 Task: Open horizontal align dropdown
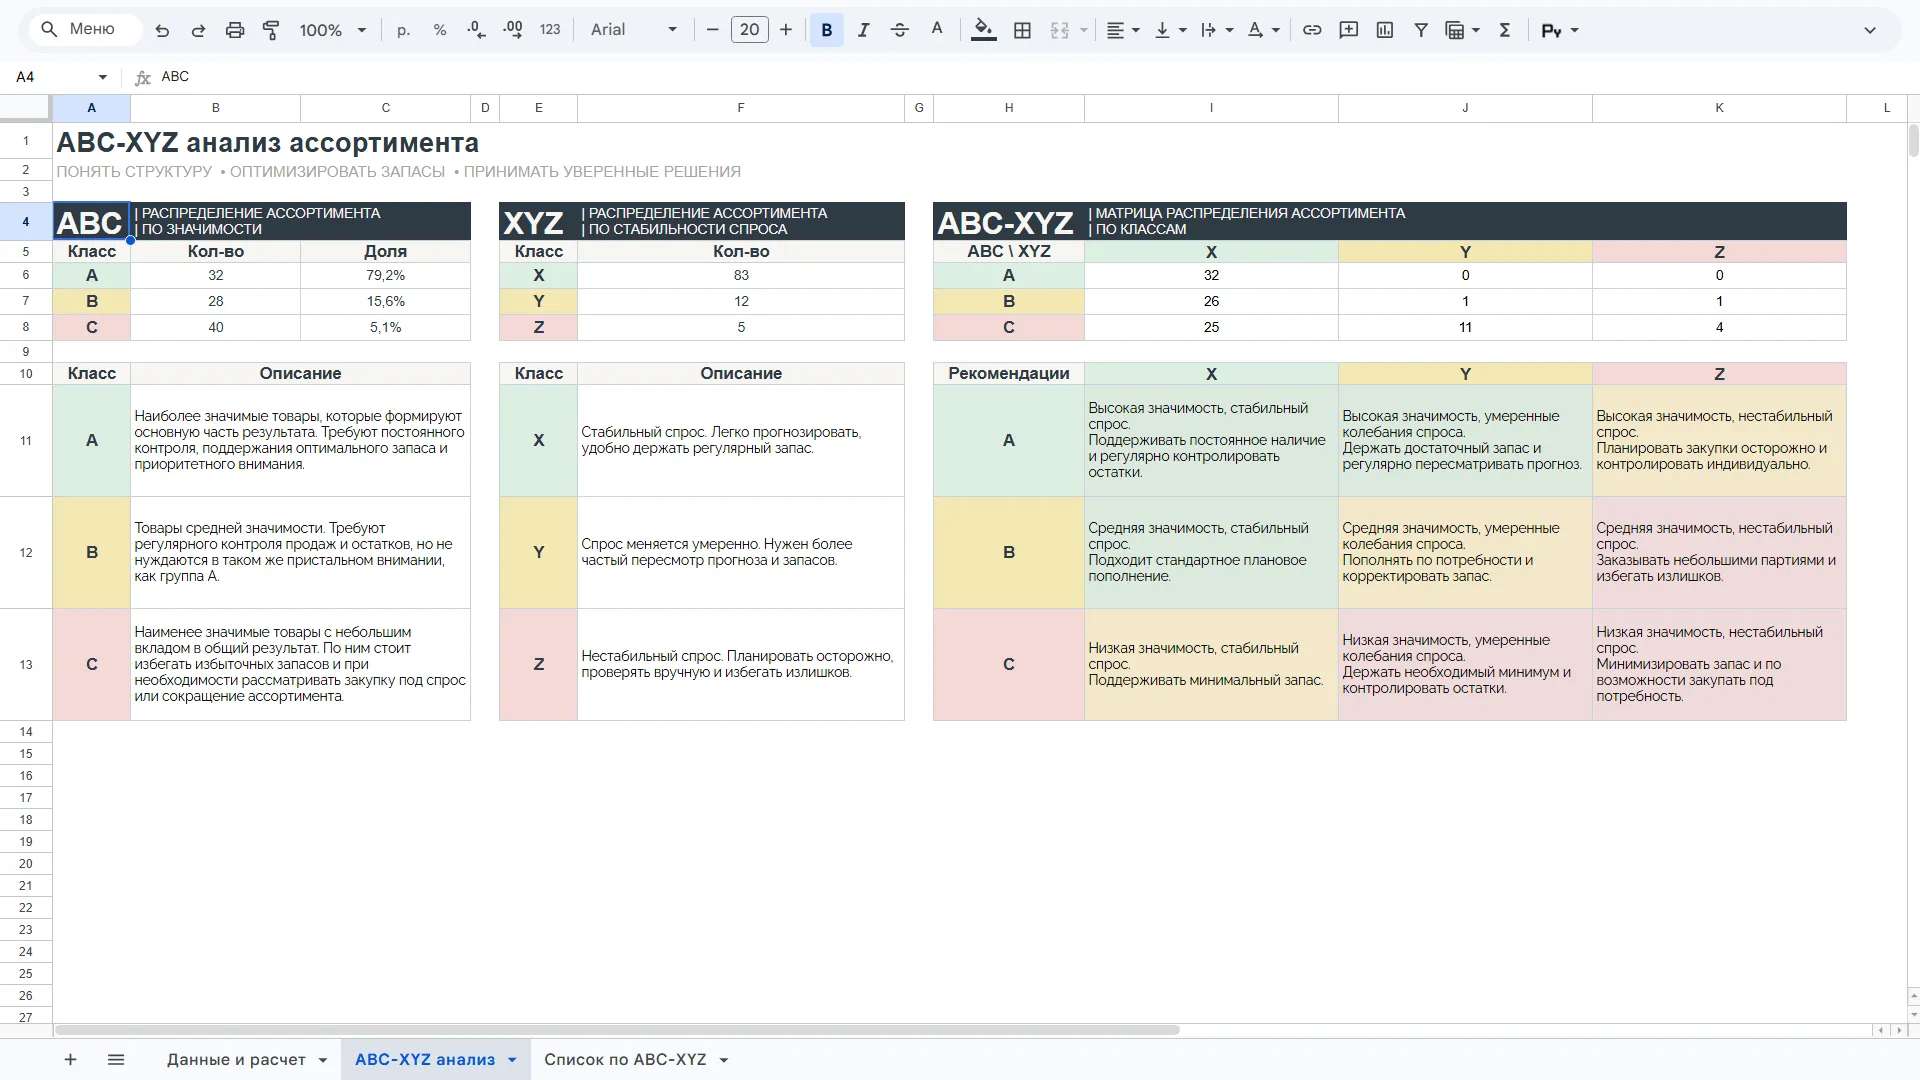point(1123,30)
